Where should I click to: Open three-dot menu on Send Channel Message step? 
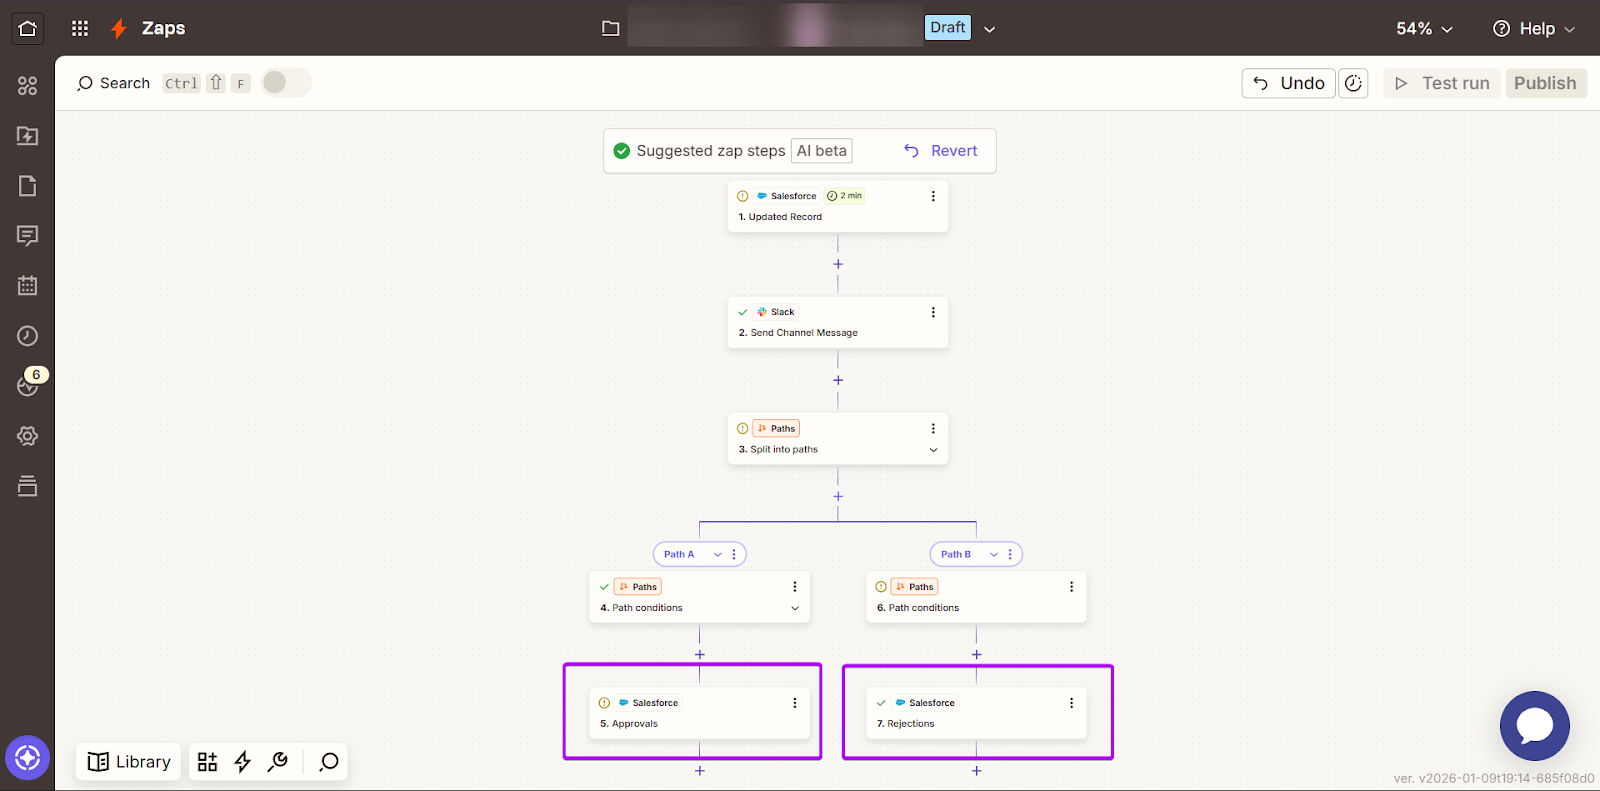point(933,312)
